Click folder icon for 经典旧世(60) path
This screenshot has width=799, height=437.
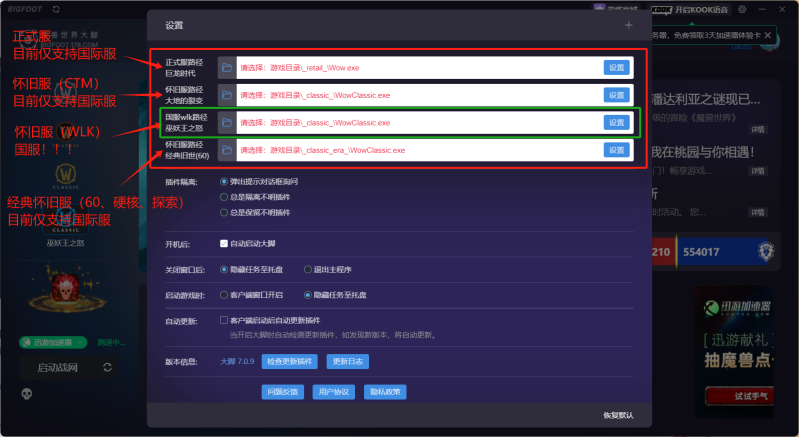[227, 150]
